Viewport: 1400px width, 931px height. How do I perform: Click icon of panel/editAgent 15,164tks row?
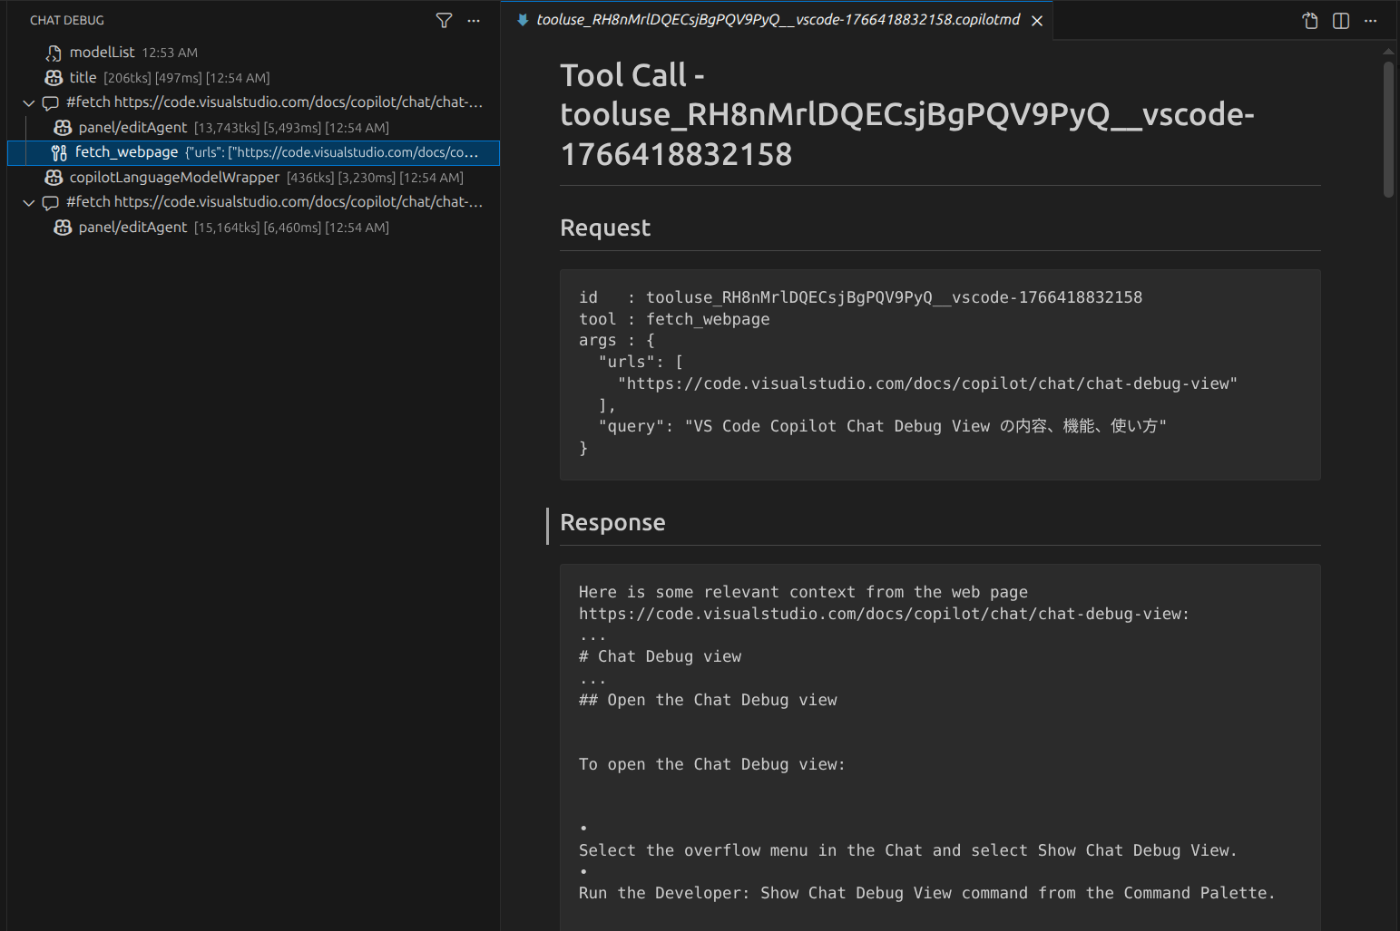tap(63, 227)
